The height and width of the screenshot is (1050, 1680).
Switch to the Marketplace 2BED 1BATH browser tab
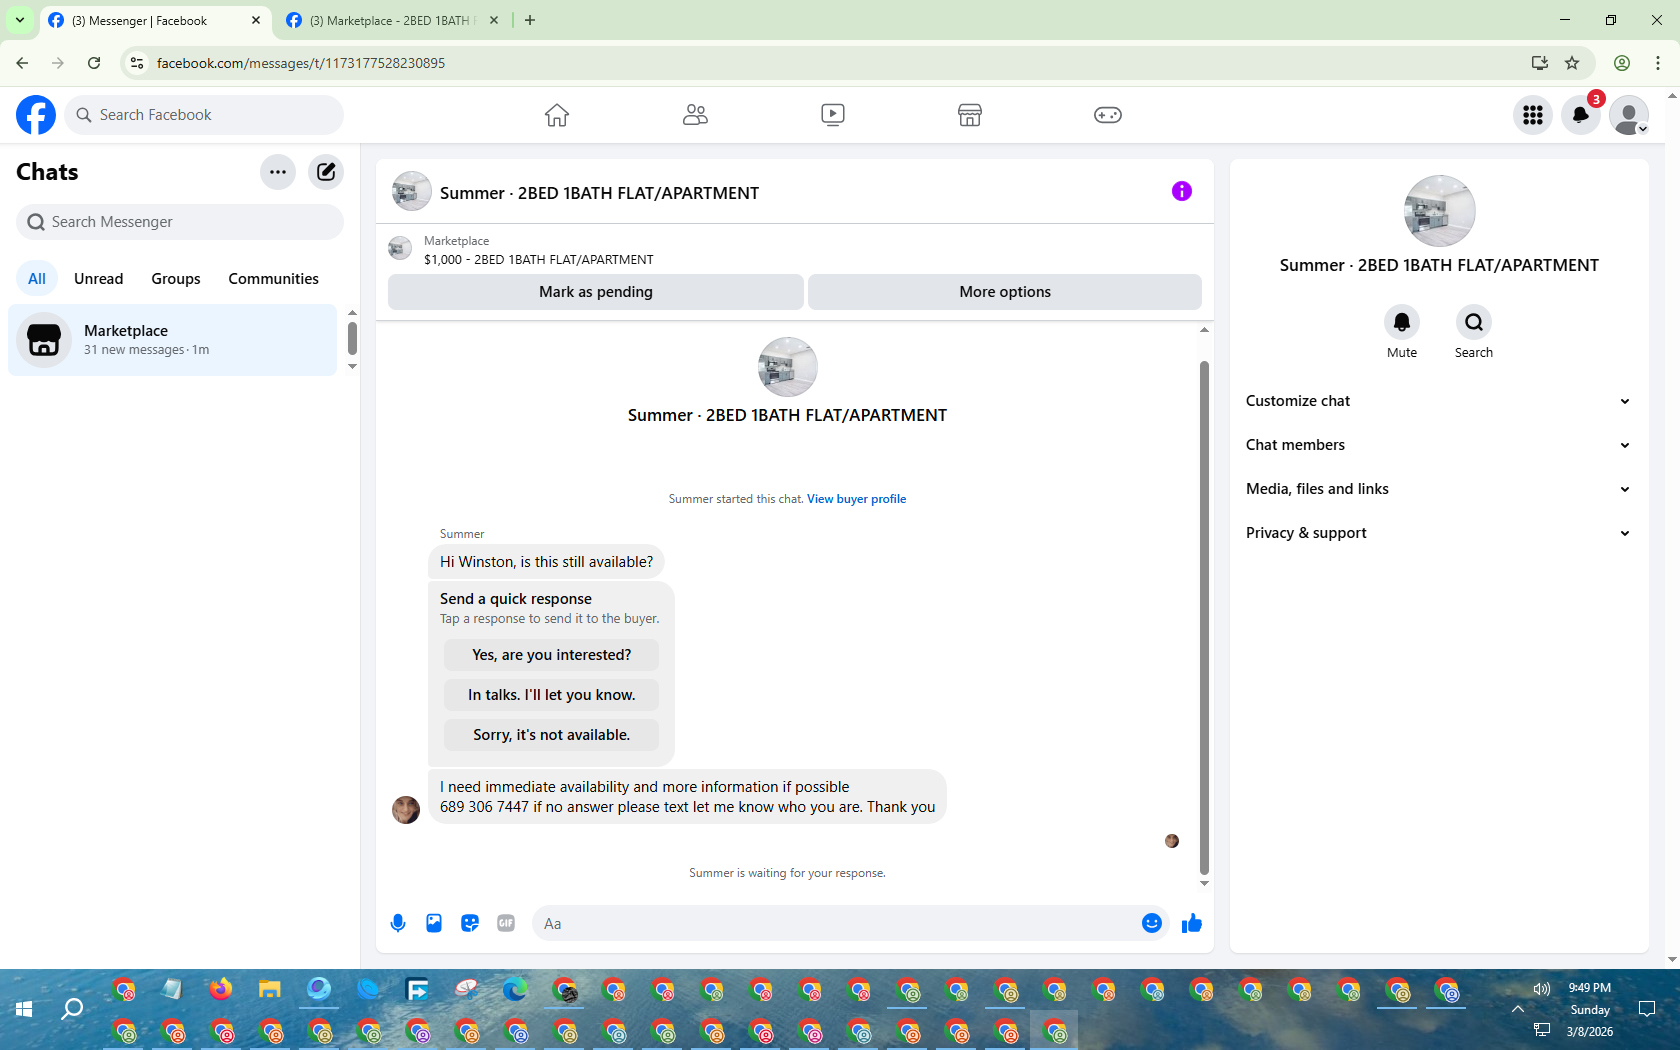point(390,20)
